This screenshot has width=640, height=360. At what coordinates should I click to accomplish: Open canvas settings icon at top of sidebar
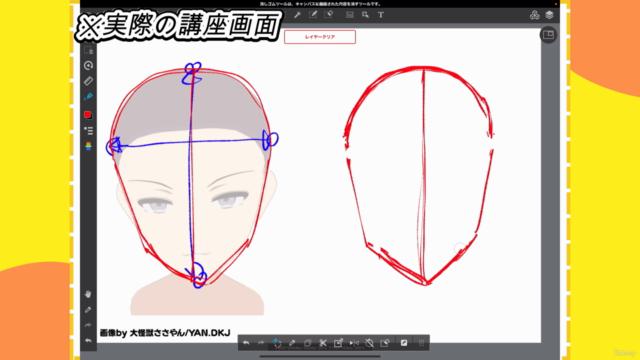click(x=88, y=51)
